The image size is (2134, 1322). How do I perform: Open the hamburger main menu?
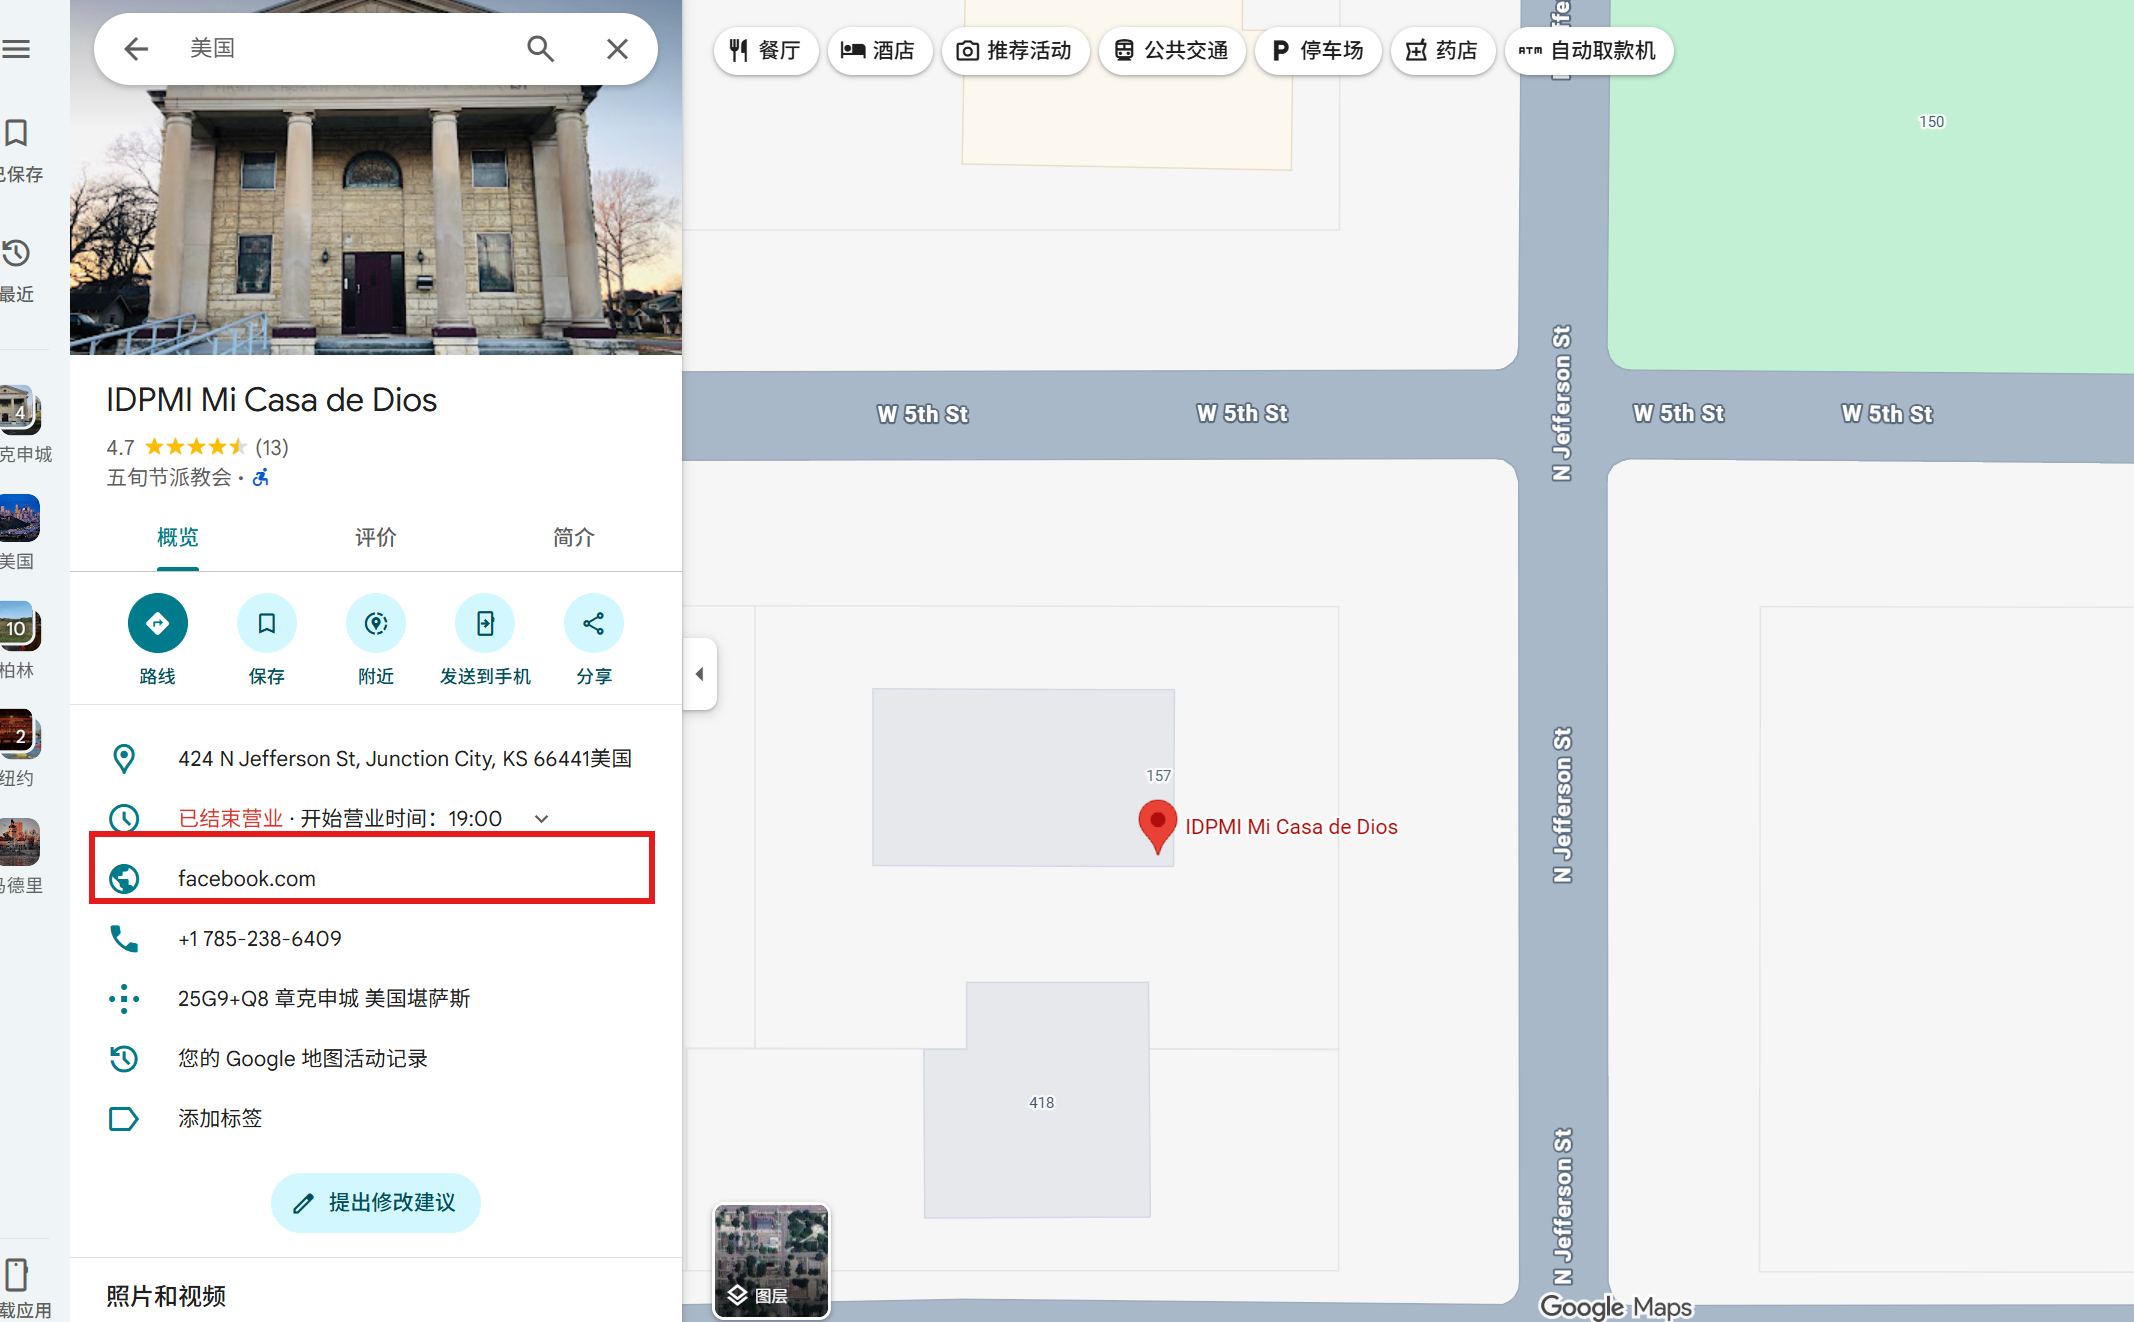click(x=16, y=49)
